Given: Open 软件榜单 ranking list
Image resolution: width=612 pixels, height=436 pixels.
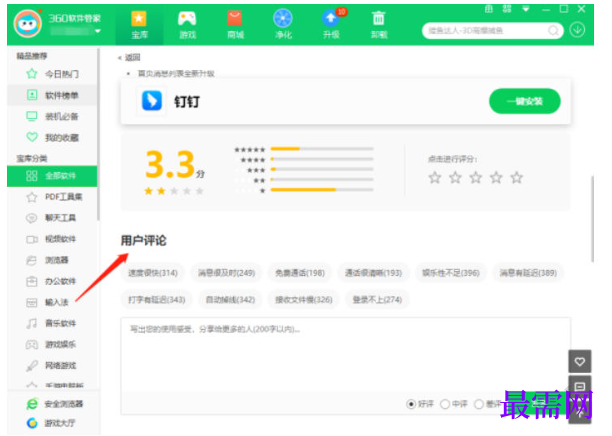Looking at the screenshot, I should tap(52, 95).
